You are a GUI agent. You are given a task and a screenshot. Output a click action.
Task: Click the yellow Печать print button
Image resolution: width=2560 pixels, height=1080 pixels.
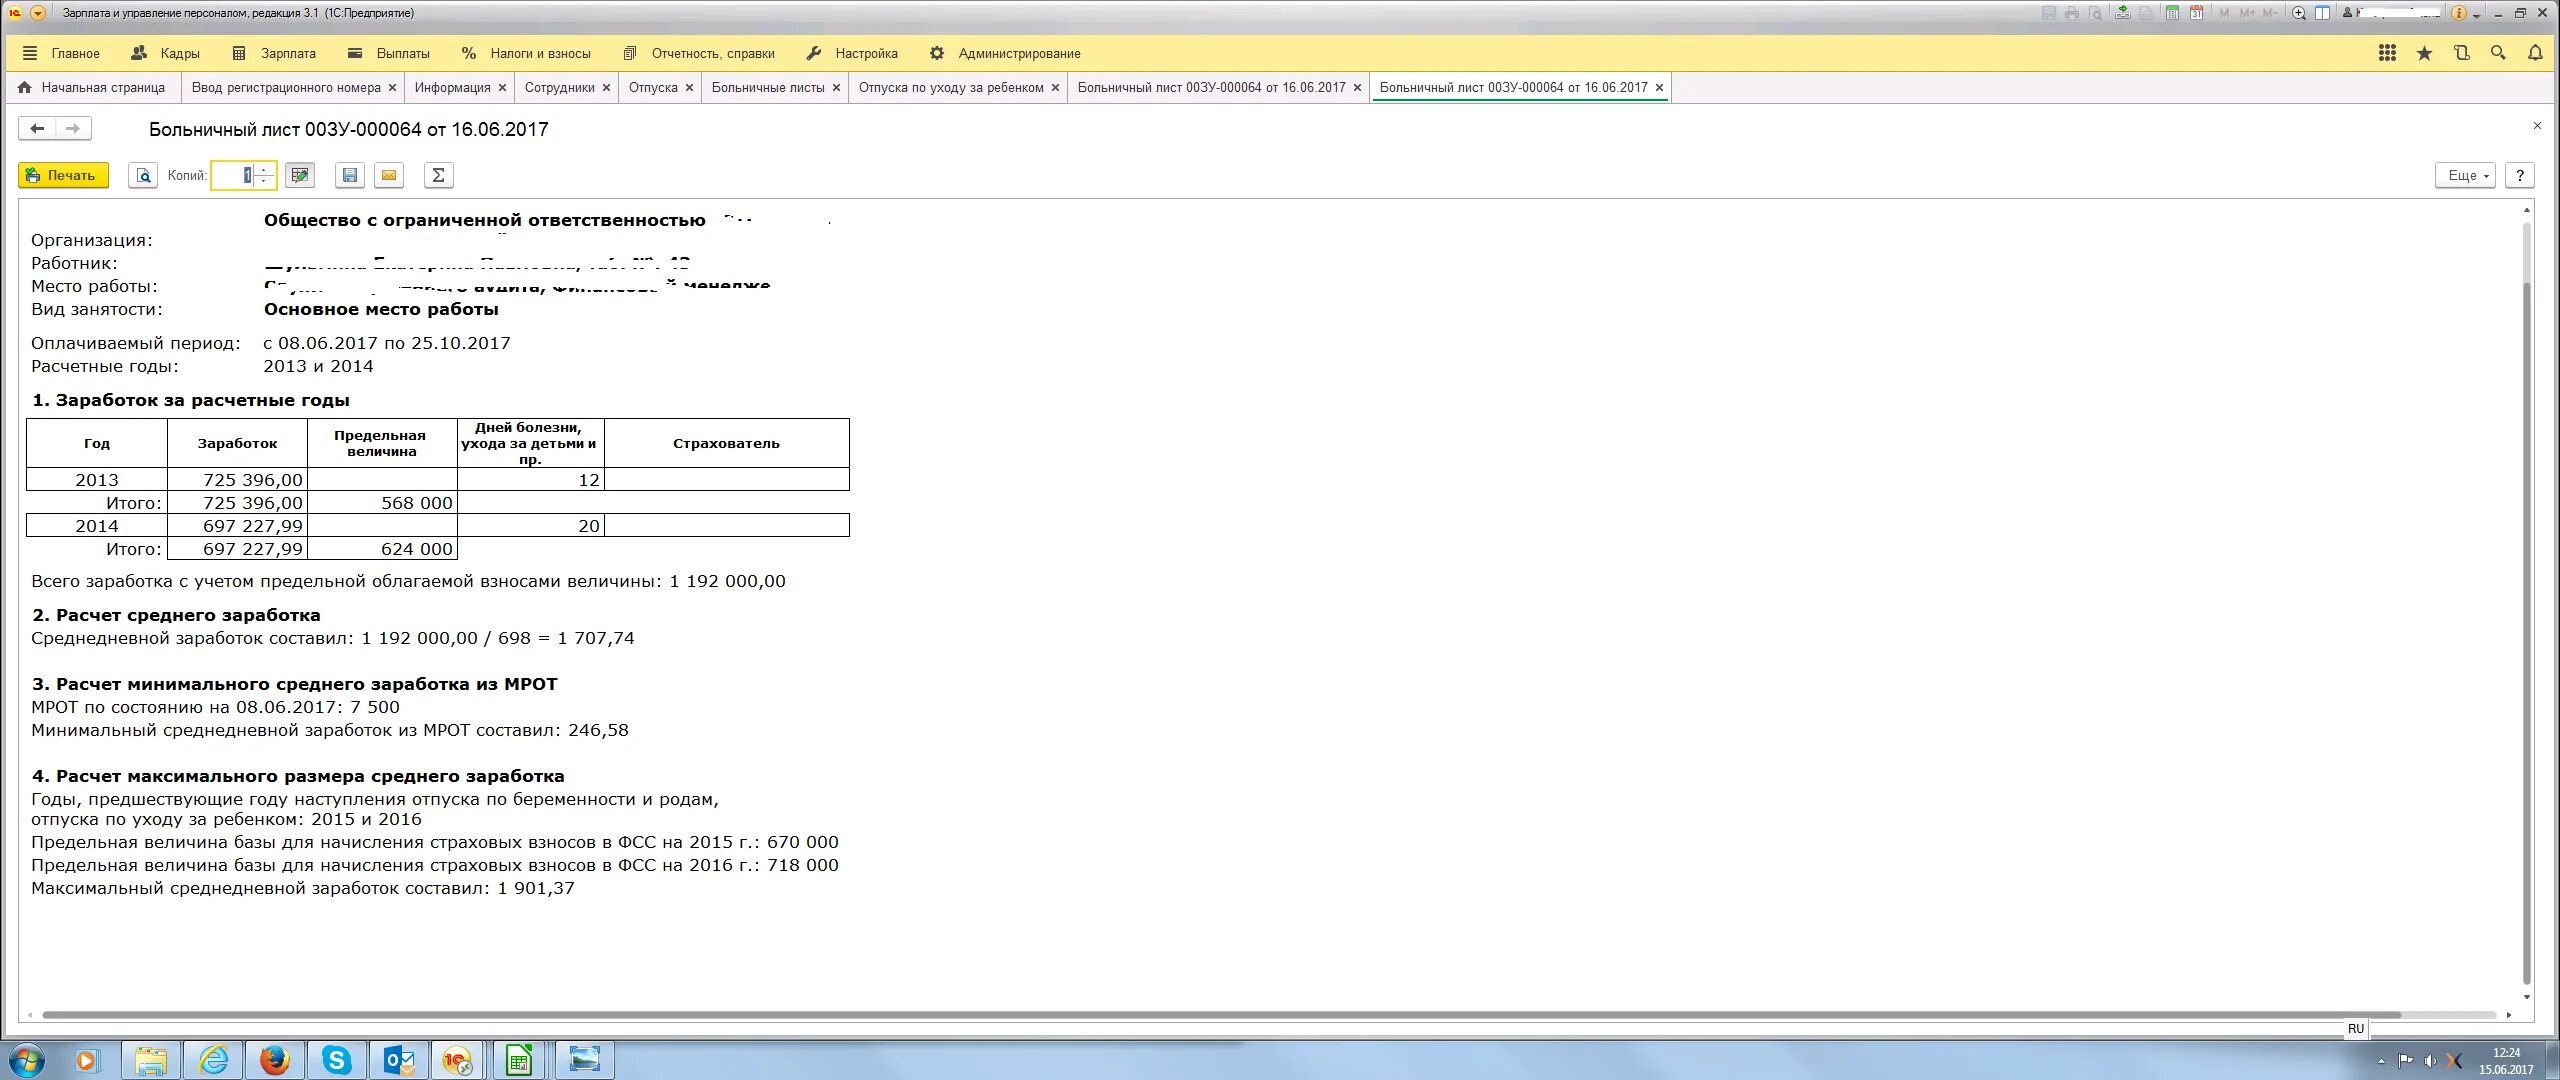(63, 175)
